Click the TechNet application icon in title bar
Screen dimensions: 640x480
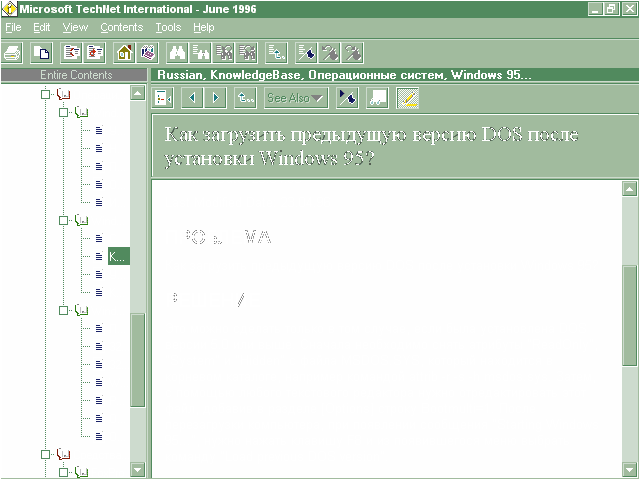click(x=9, y=9)
